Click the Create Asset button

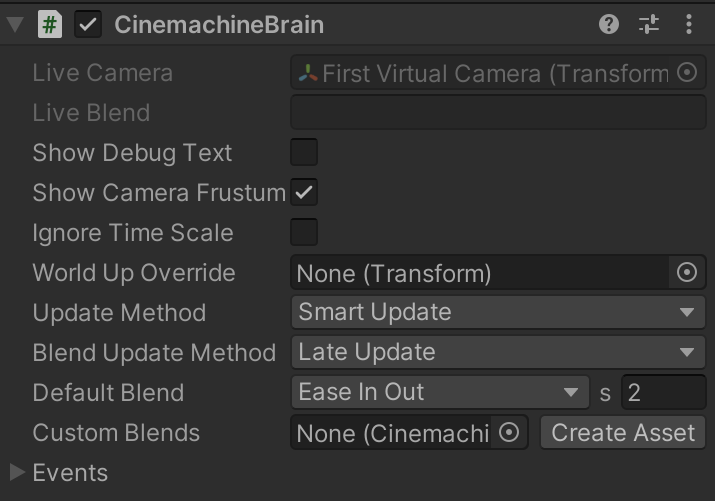pos(623,433)
